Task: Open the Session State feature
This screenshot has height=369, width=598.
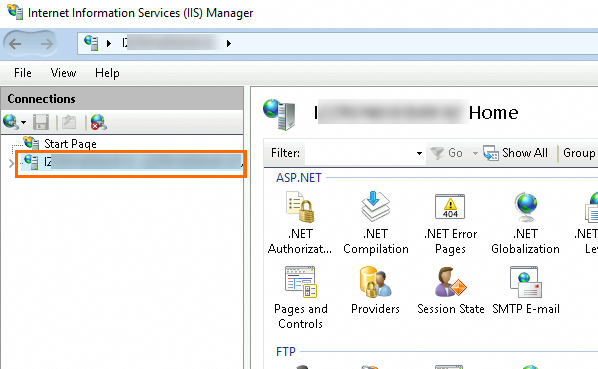Action: 450,290
